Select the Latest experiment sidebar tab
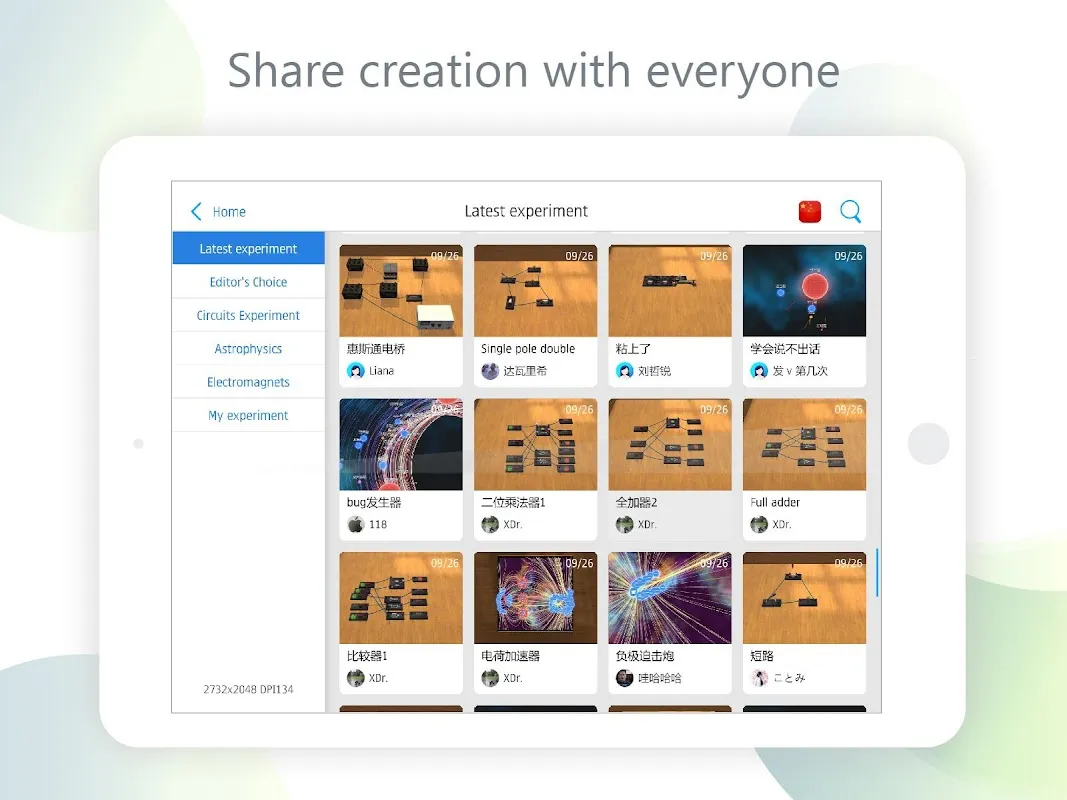Screen dimensions: 1067x800 (x=248, y=249)
